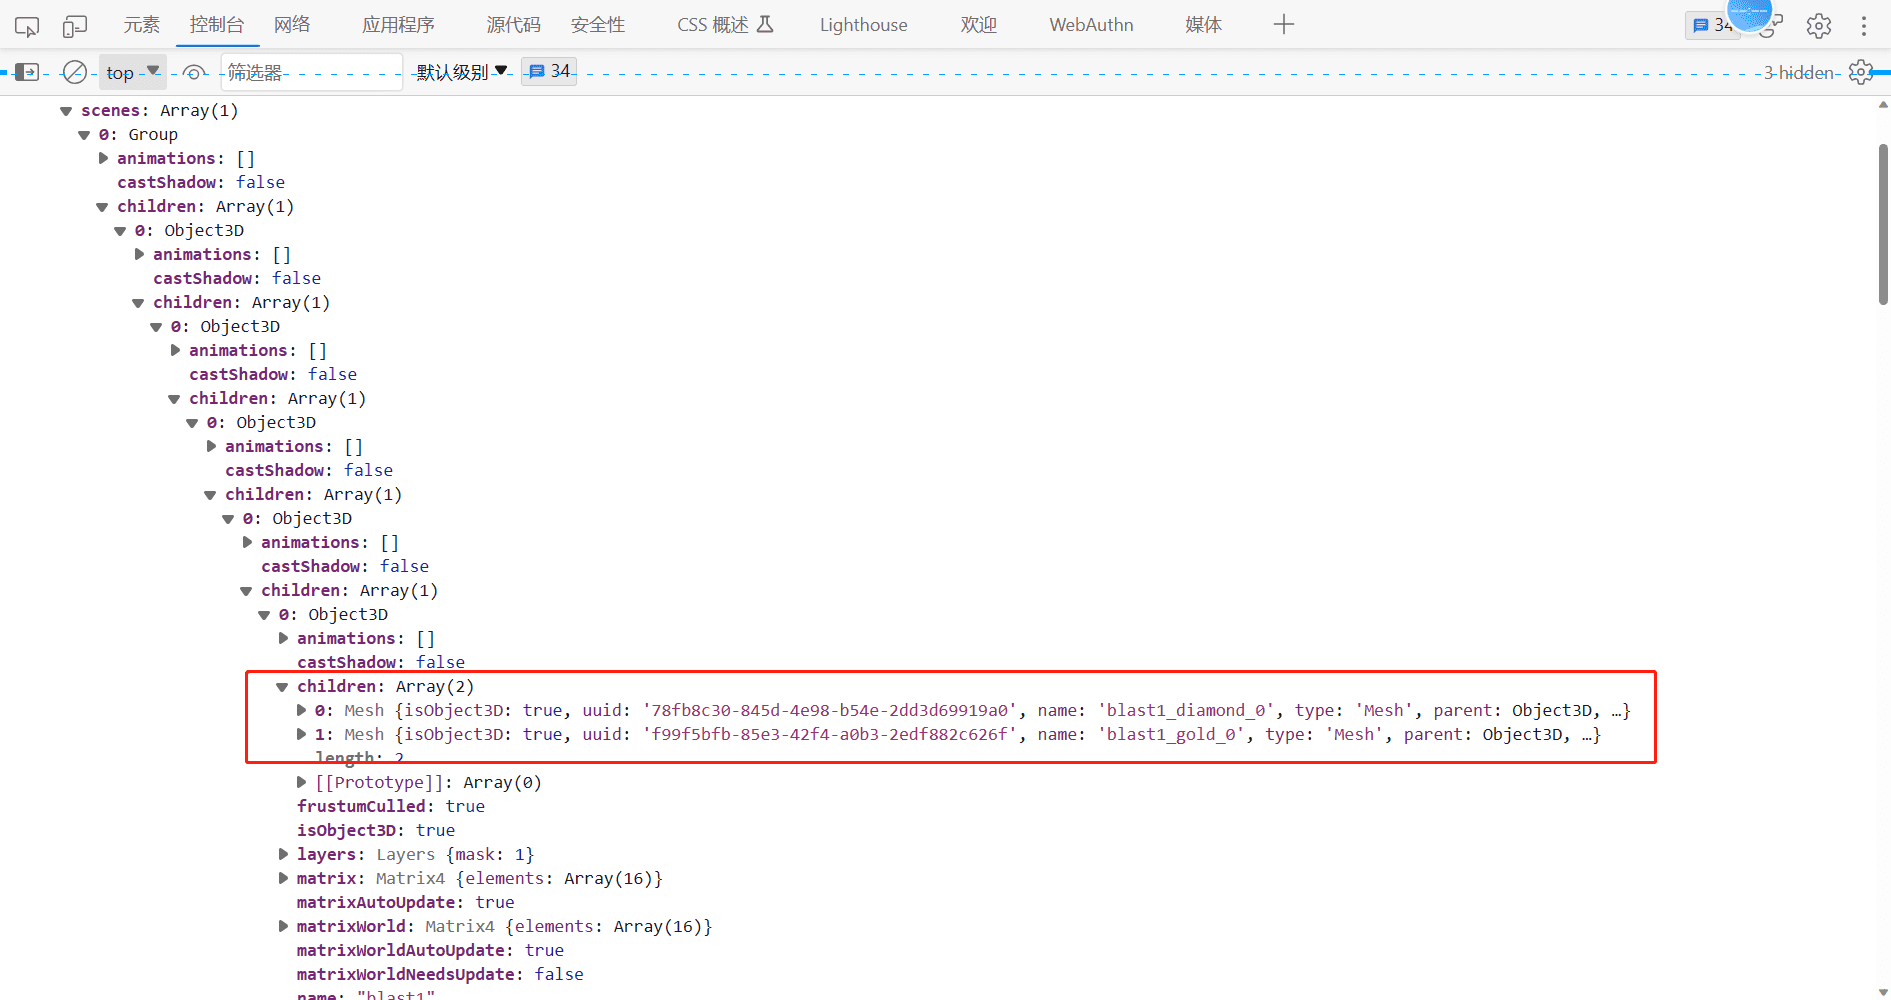Clear console with the circle-slash icon

(74, 72)
